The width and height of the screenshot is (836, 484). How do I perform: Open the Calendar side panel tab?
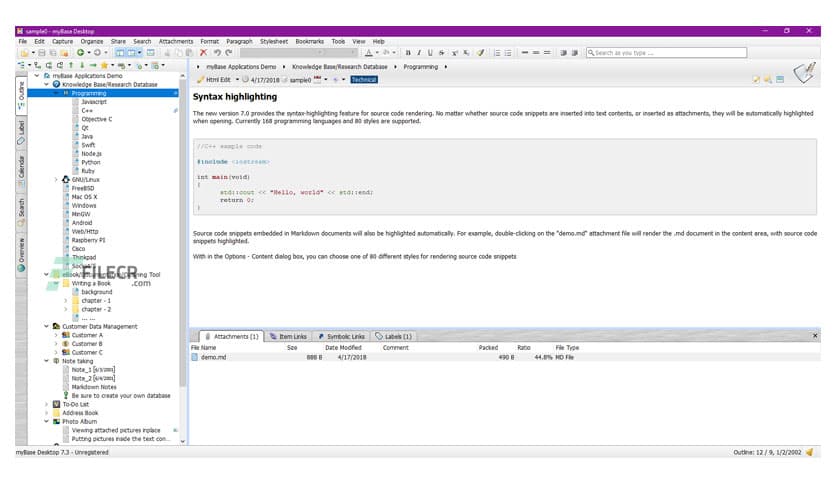[21, 171]
